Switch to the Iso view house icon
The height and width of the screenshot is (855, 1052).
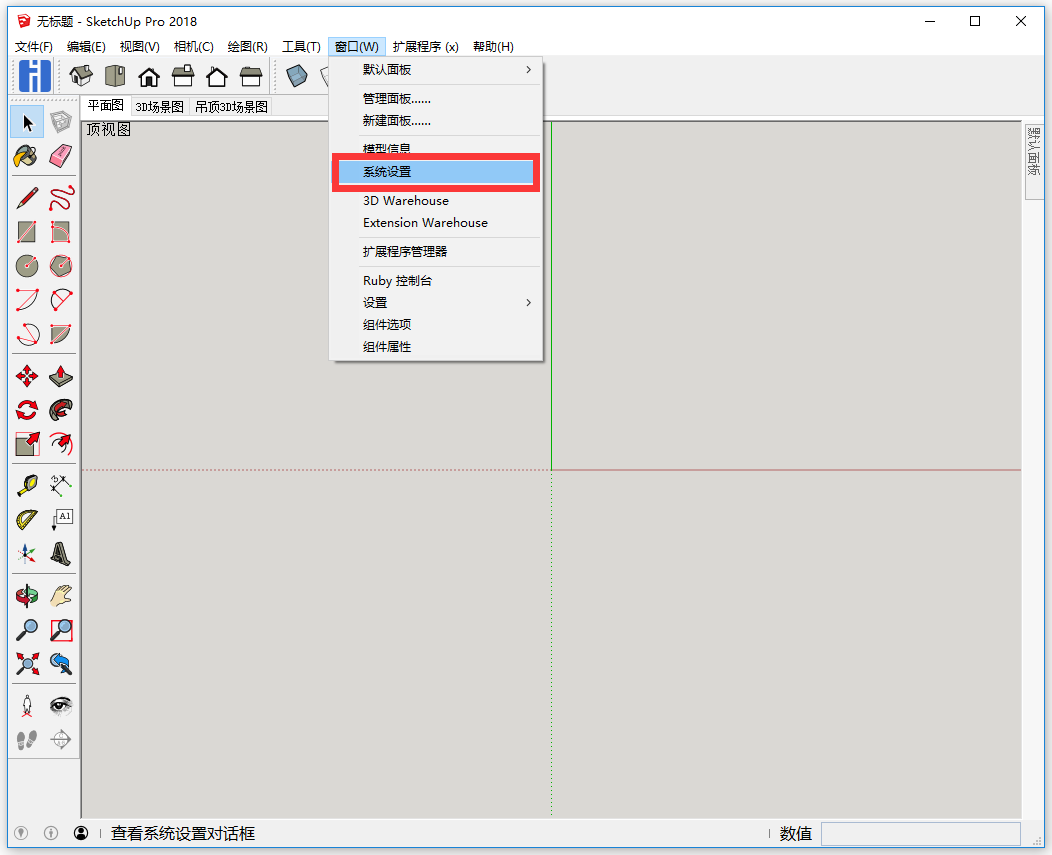click(x=81, y=76)
